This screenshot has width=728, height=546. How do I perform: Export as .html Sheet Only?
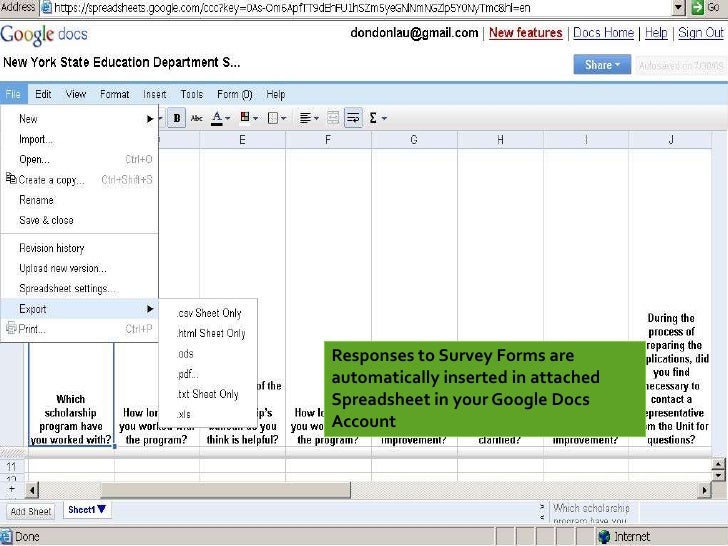(208, 333)
